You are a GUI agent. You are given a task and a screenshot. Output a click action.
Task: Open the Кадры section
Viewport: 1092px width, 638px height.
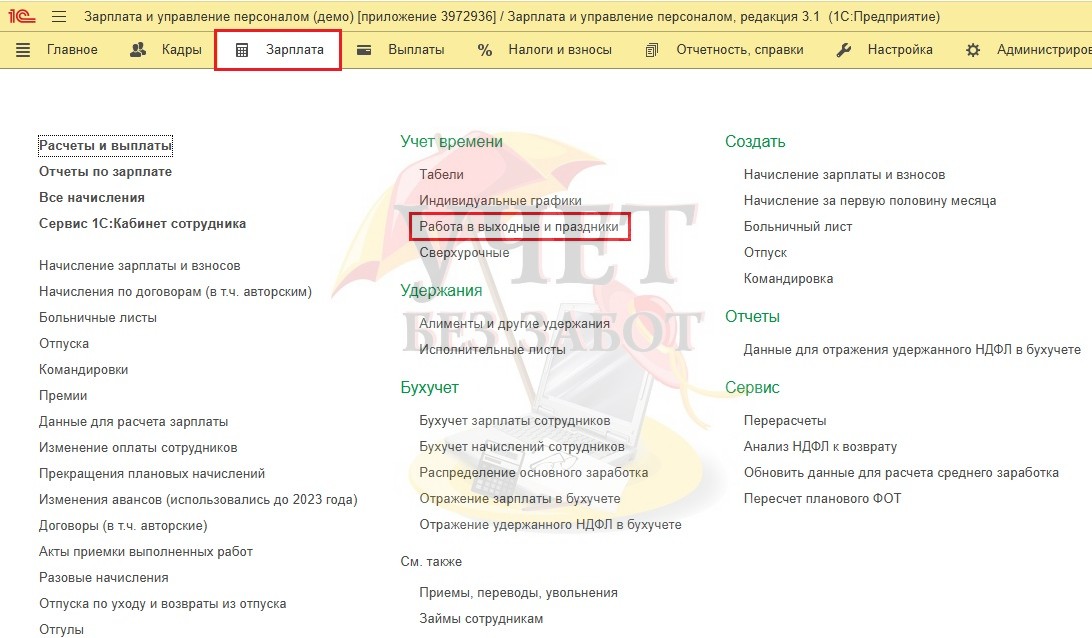click(x=166, y=50)
